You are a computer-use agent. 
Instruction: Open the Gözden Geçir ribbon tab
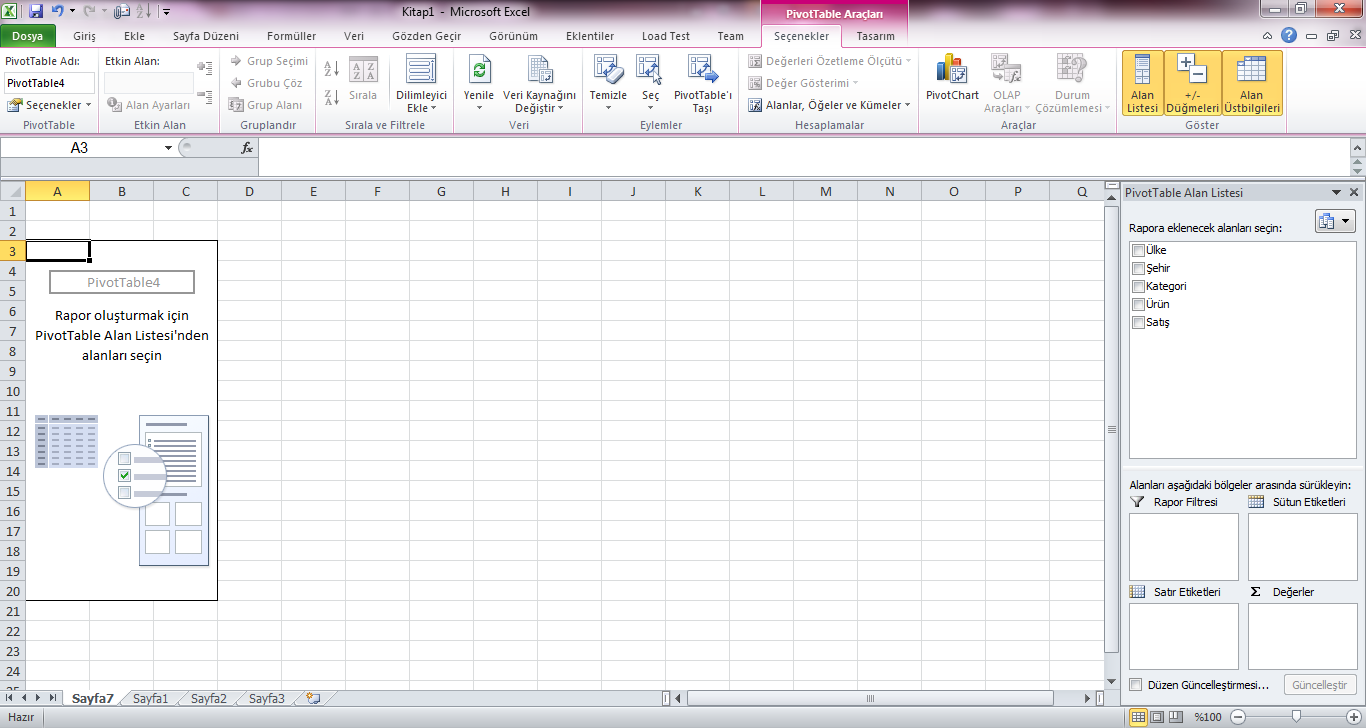(426, 36)
